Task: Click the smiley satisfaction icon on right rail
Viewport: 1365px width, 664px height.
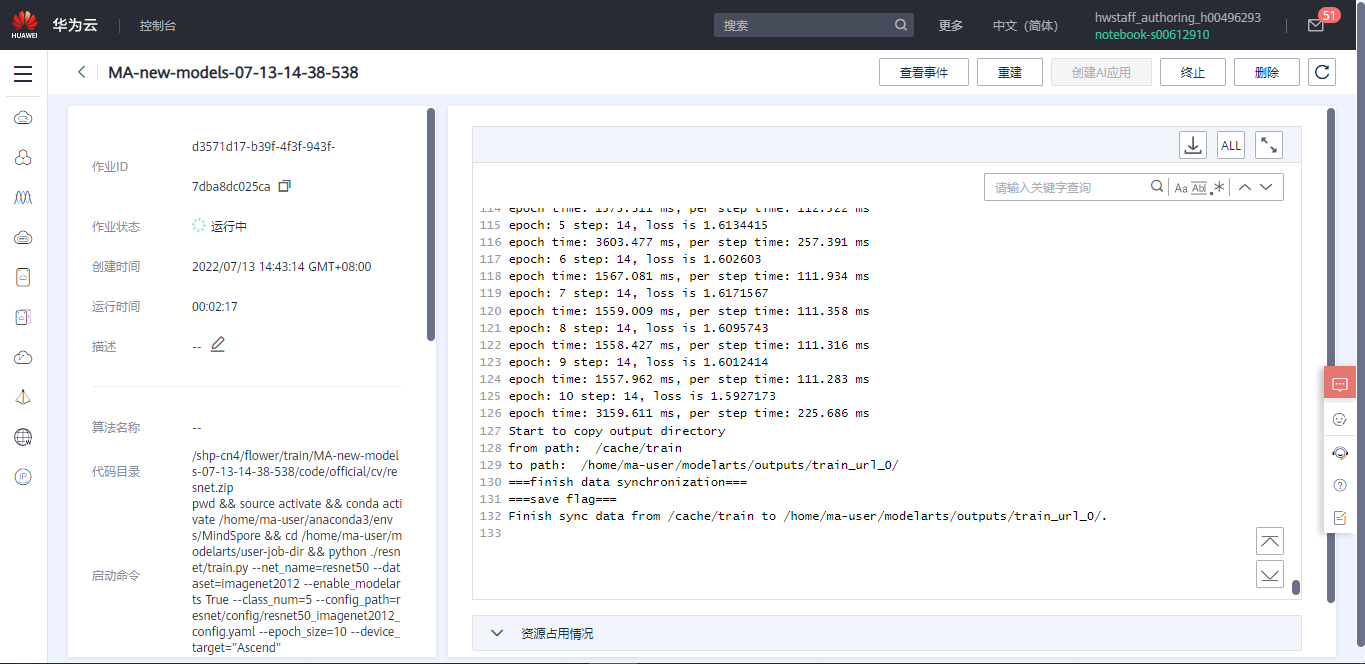Action: [x=1340, y=420]
